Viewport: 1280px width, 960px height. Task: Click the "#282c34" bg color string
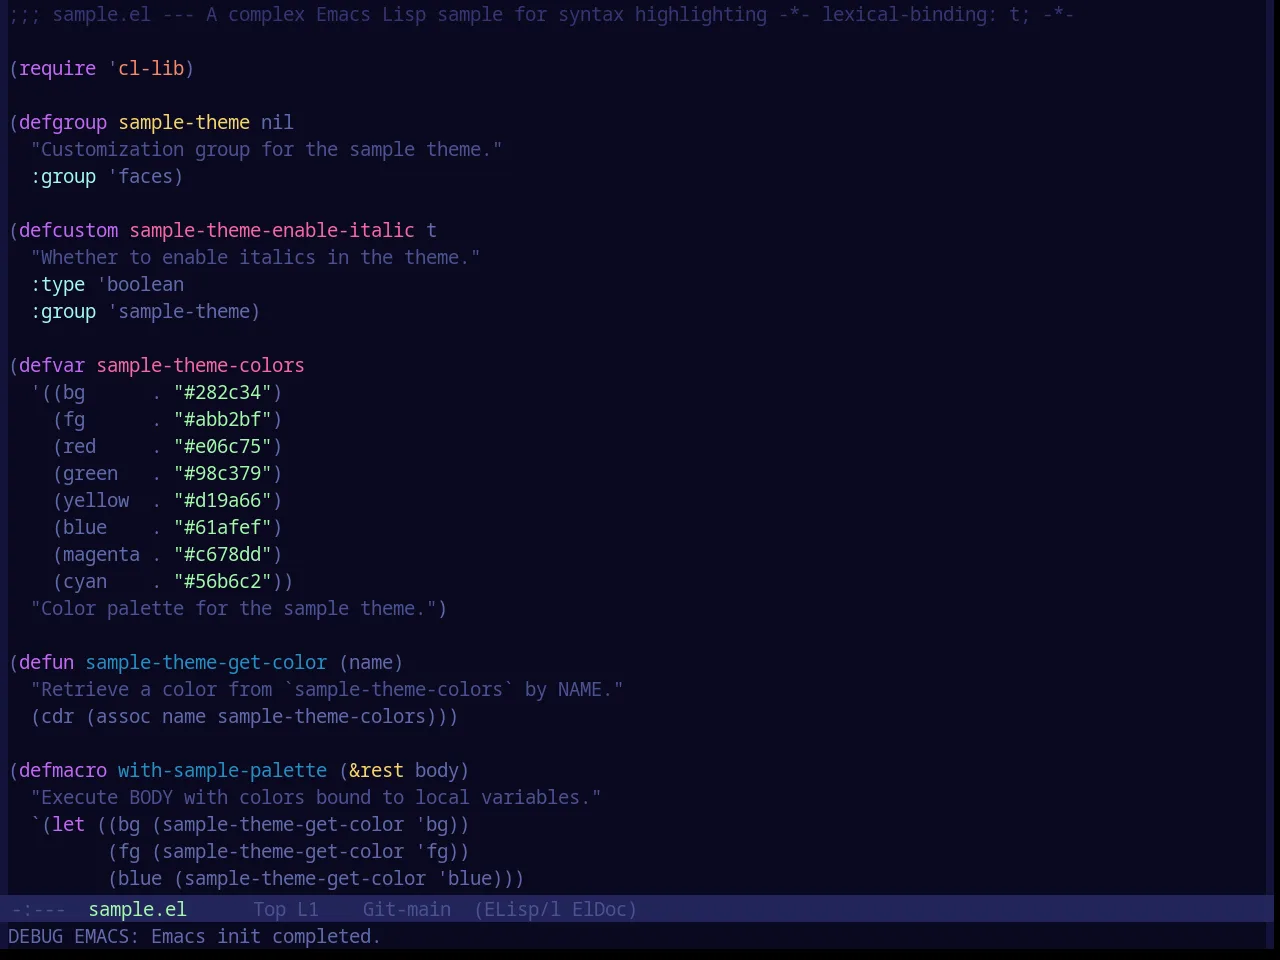point(222,392)
